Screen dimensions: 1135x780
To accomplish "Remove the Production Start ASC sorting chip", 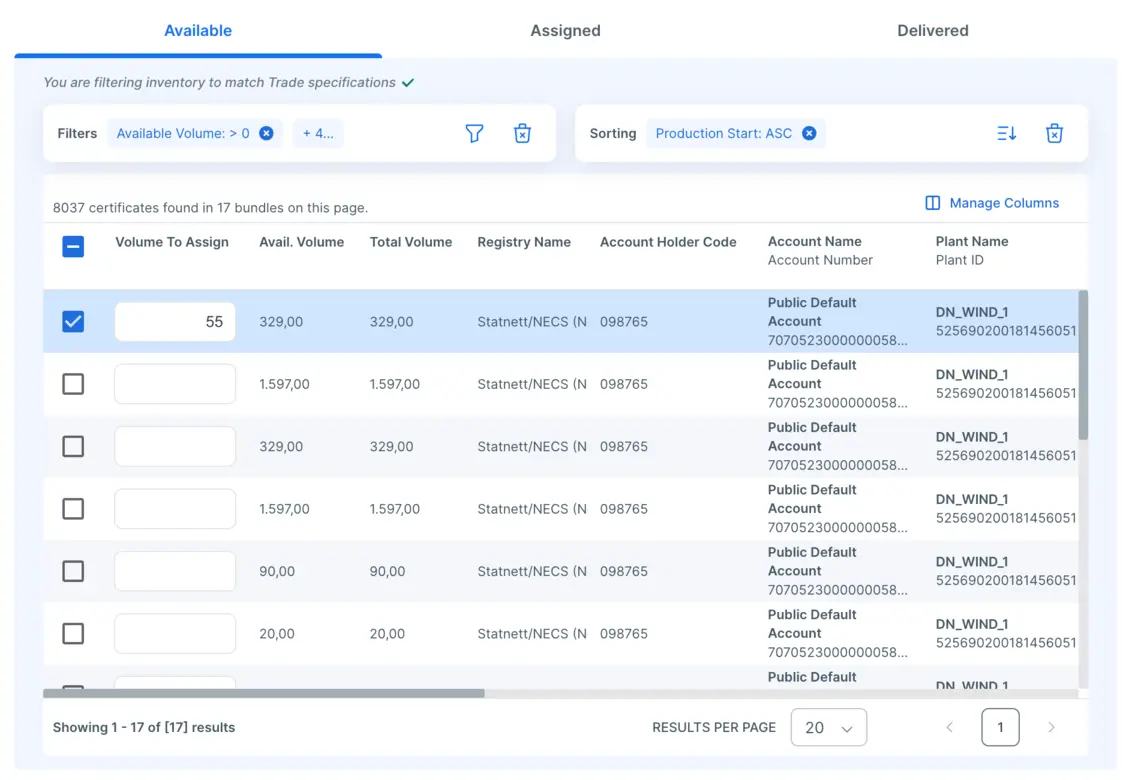I will pos(809,133).
